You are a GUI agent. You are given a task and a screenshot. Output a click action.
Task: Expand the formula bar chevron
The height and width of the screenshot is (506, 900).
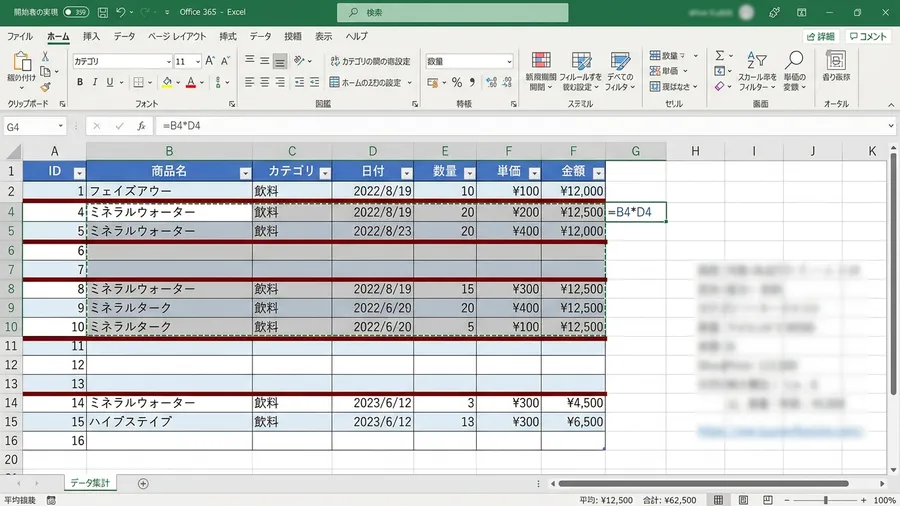point(891,126)
